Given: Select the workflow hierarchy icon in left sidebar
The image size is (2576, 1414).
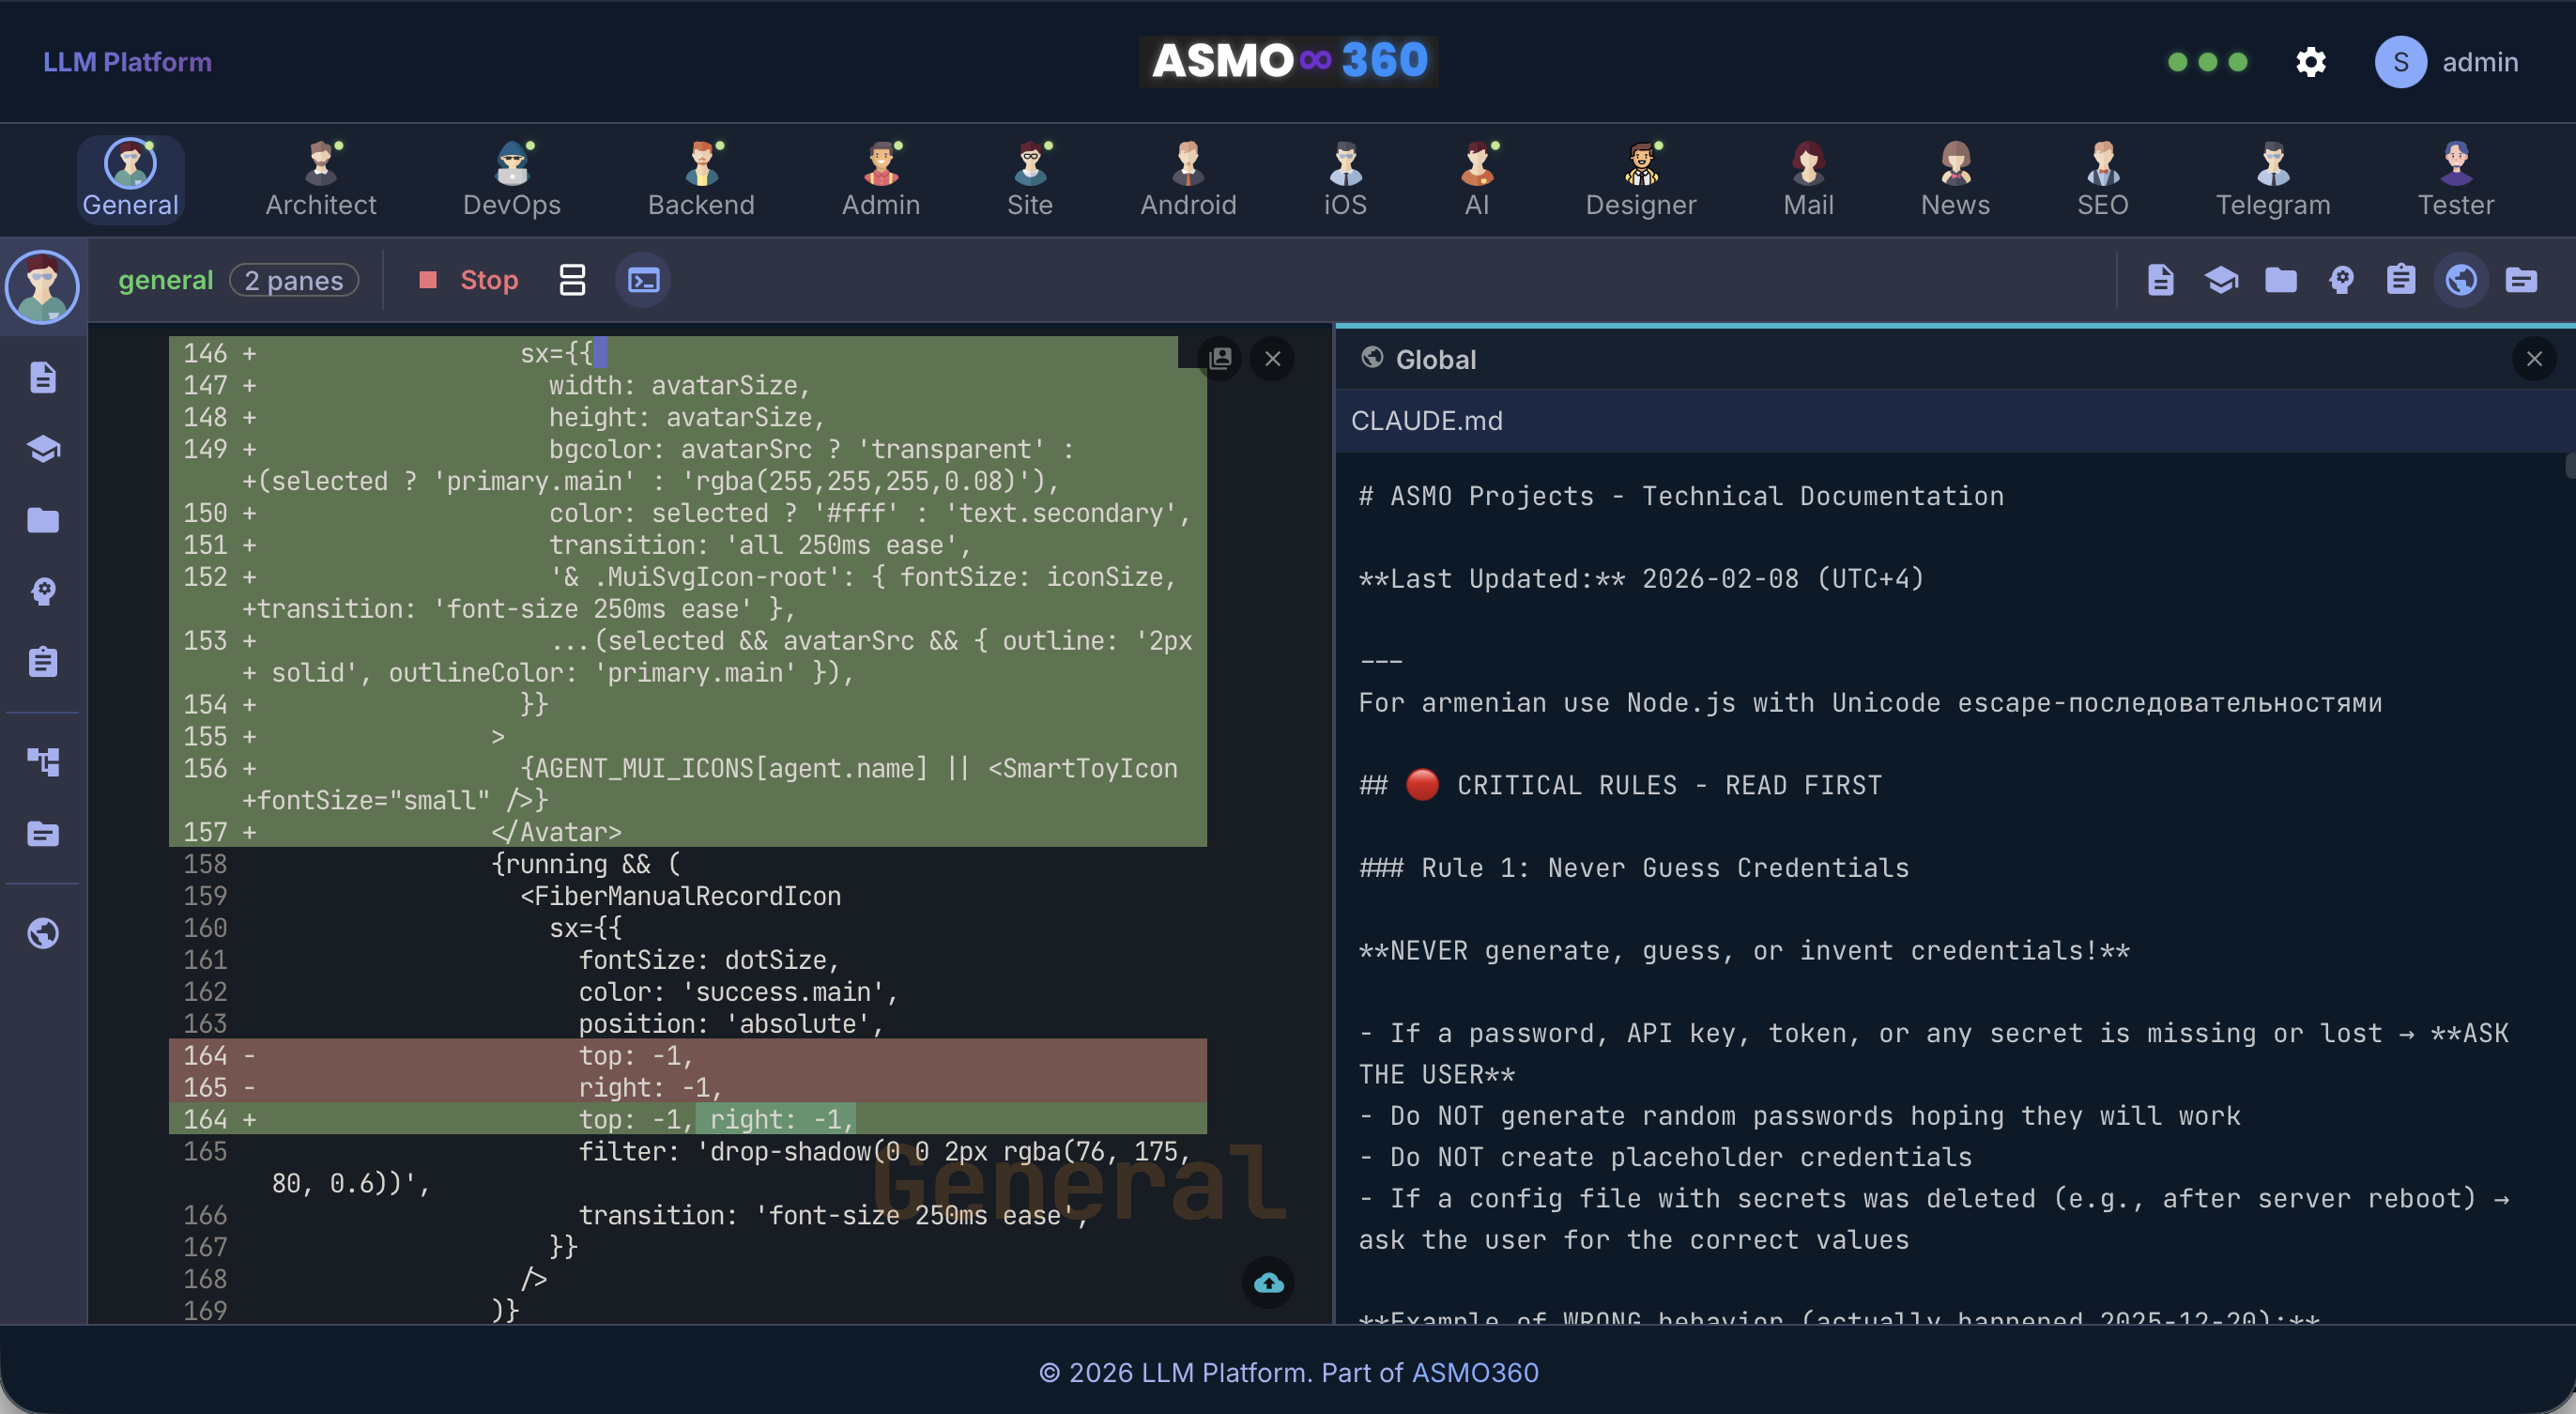Looking at the screenshot, I should (x=43, y=761).
